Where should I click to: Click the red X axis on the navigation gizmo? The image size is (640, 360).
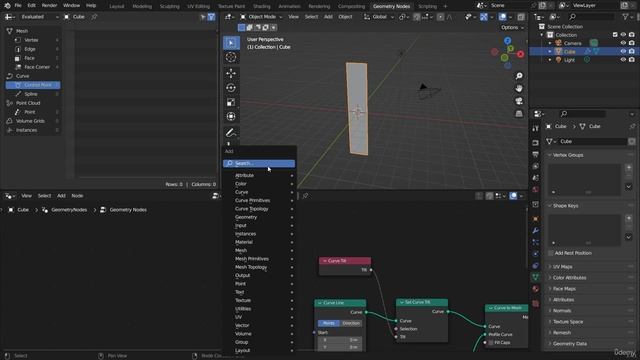pyautogui.click(x=520, y=54)
